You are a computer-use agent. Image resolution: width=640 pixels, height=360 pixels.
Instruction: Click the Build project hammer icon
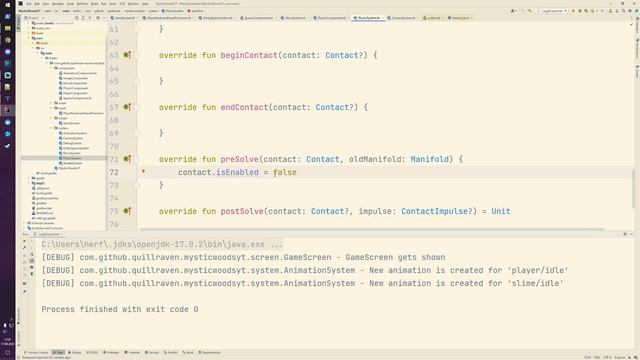coord(530,11)
